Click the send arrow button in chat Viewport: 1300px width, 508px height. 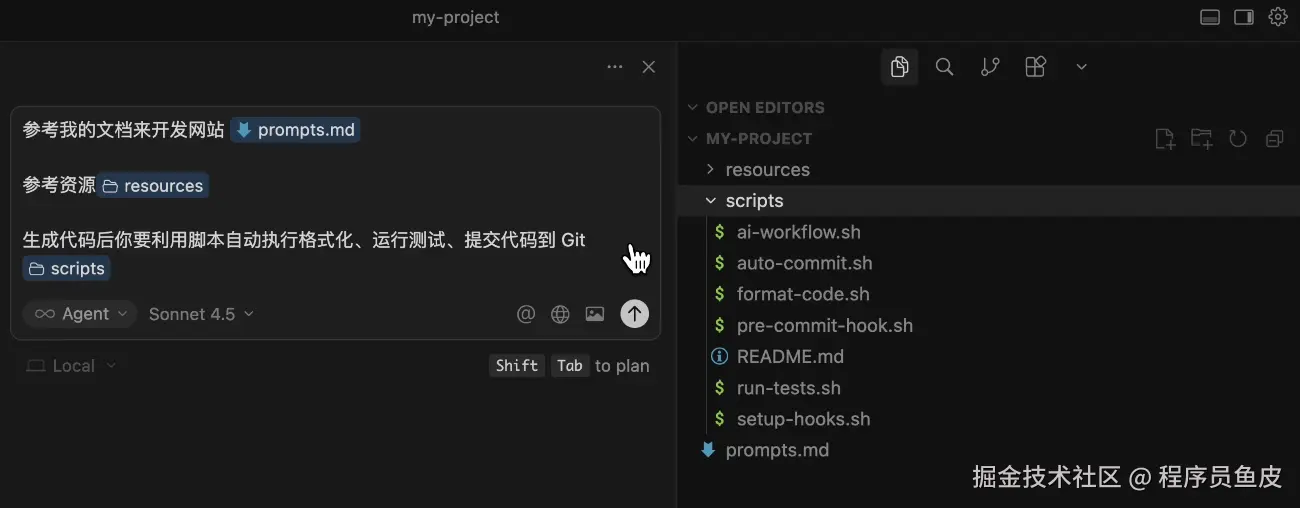(634, 314)
